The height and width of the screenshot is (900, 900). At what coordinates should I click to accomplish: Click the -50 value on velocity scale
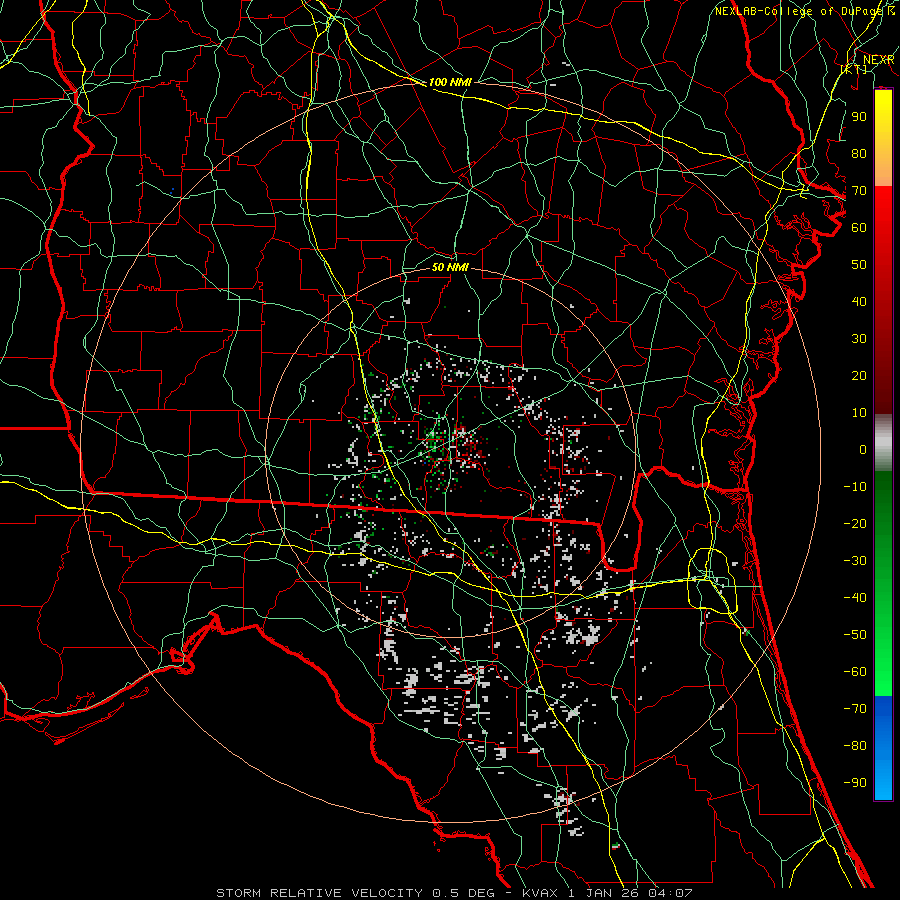tap(855, 634)
